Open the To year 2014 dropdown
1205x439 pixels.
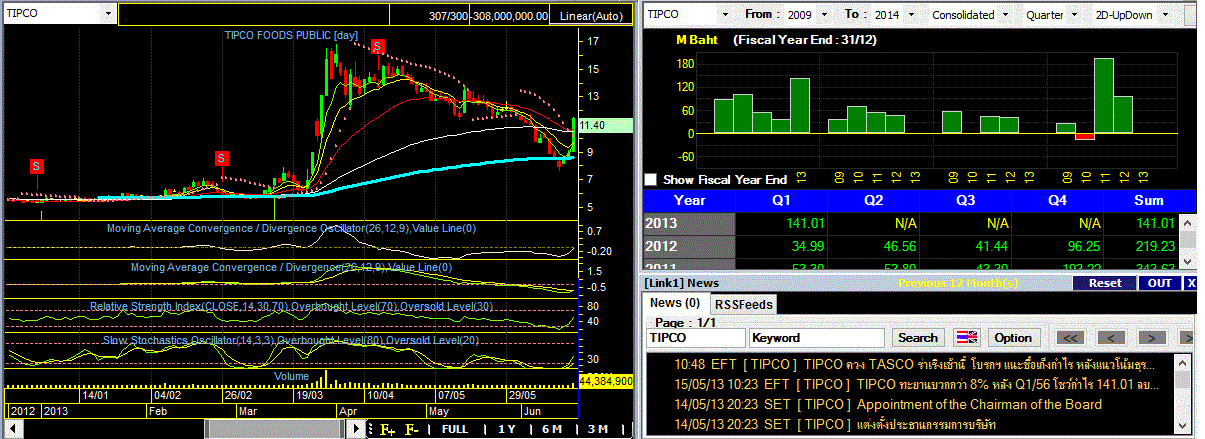pos(911,15)
